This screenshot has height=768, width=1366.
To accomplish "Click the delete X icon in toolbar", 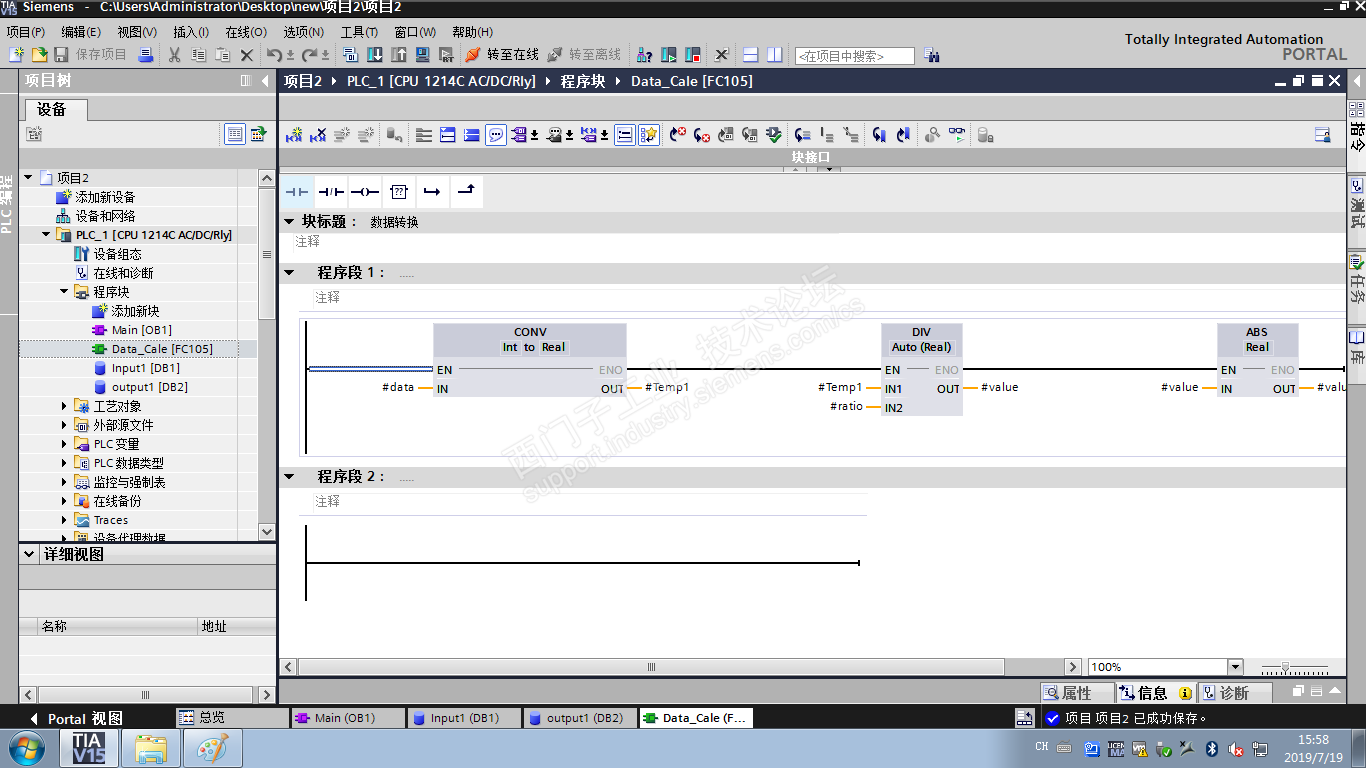I will coord(247,54).
